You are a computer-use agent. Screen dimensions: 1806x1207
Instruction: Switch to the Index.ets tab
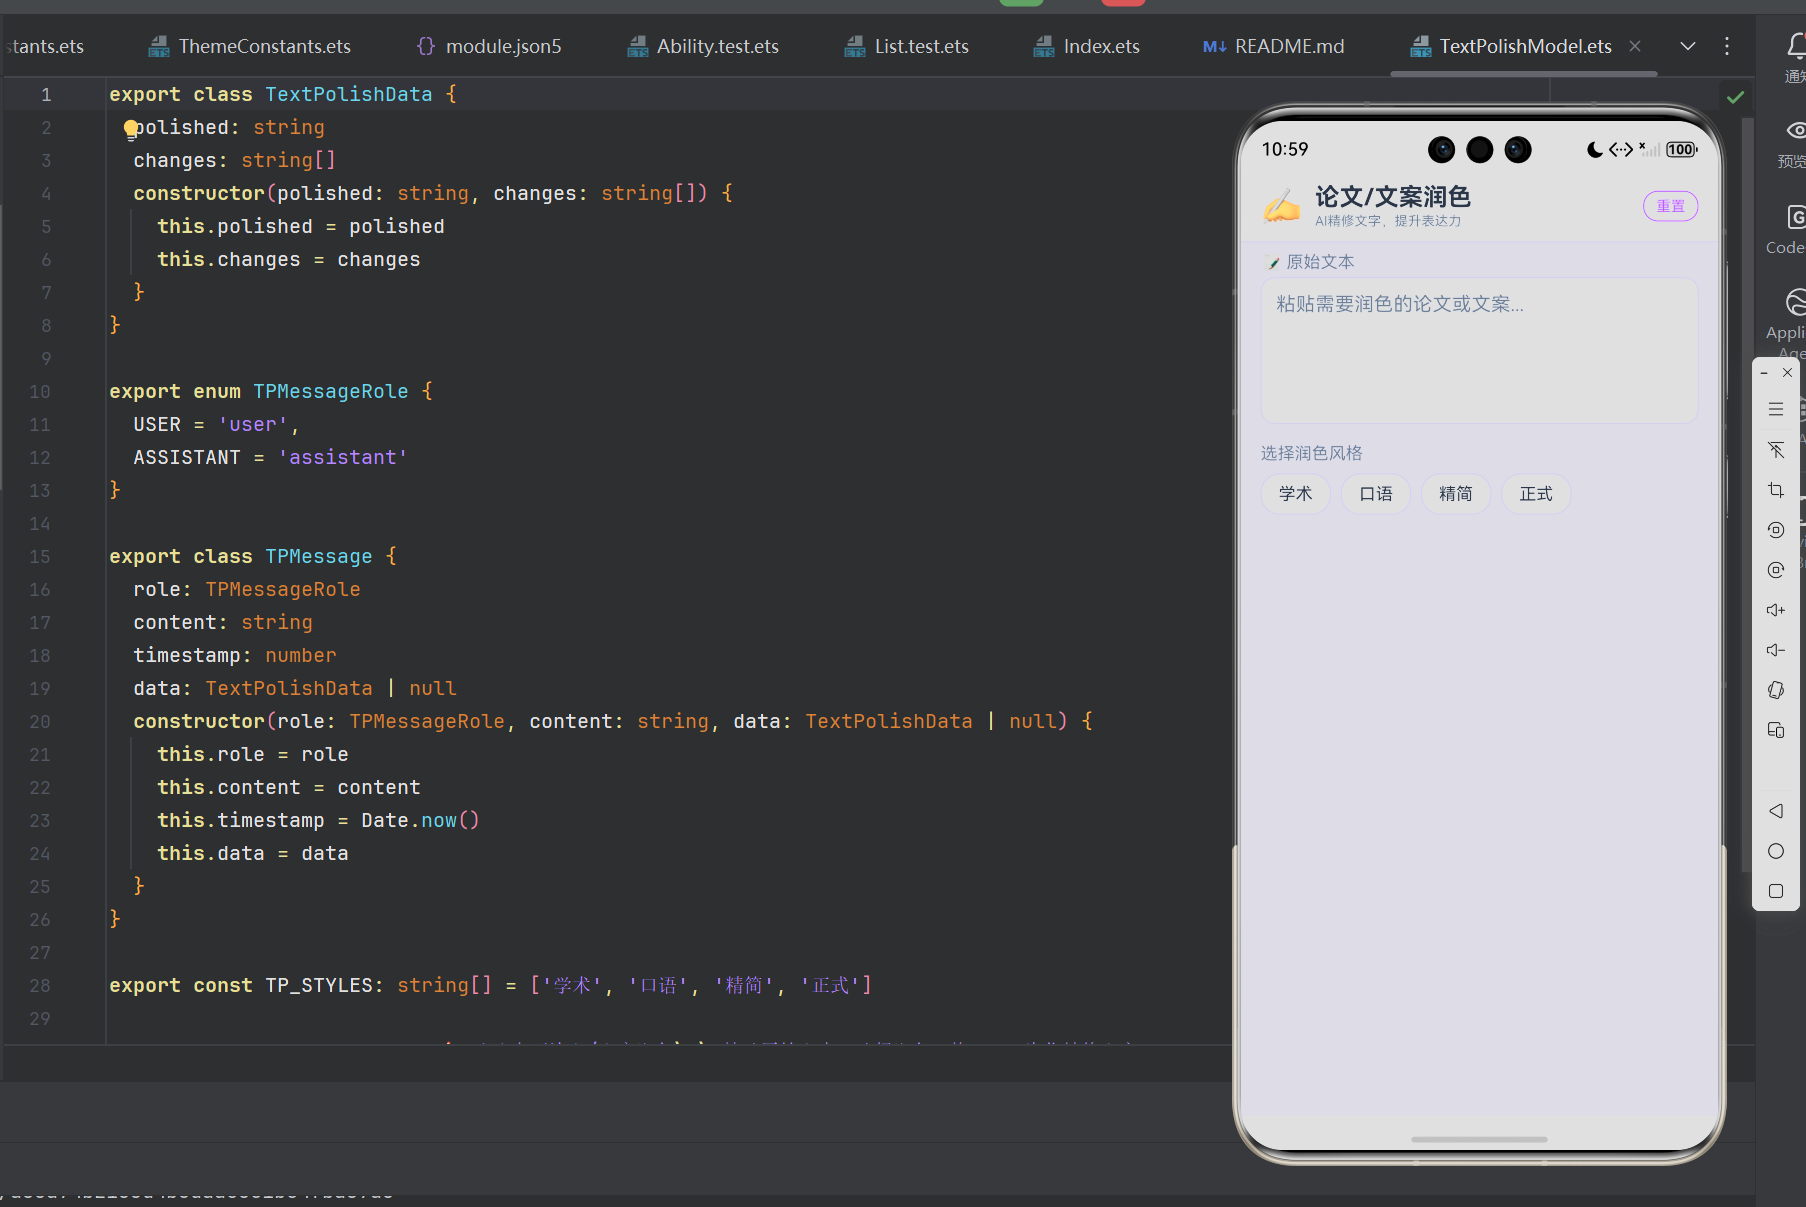tap(1087, 46)
